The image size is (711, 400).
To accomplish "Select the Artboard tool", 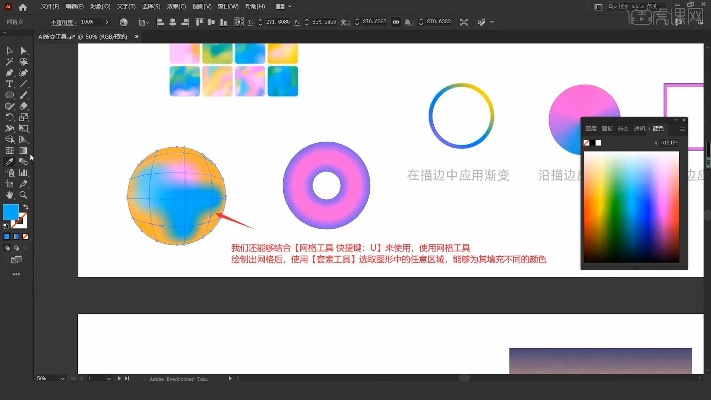I will (9, 184).
